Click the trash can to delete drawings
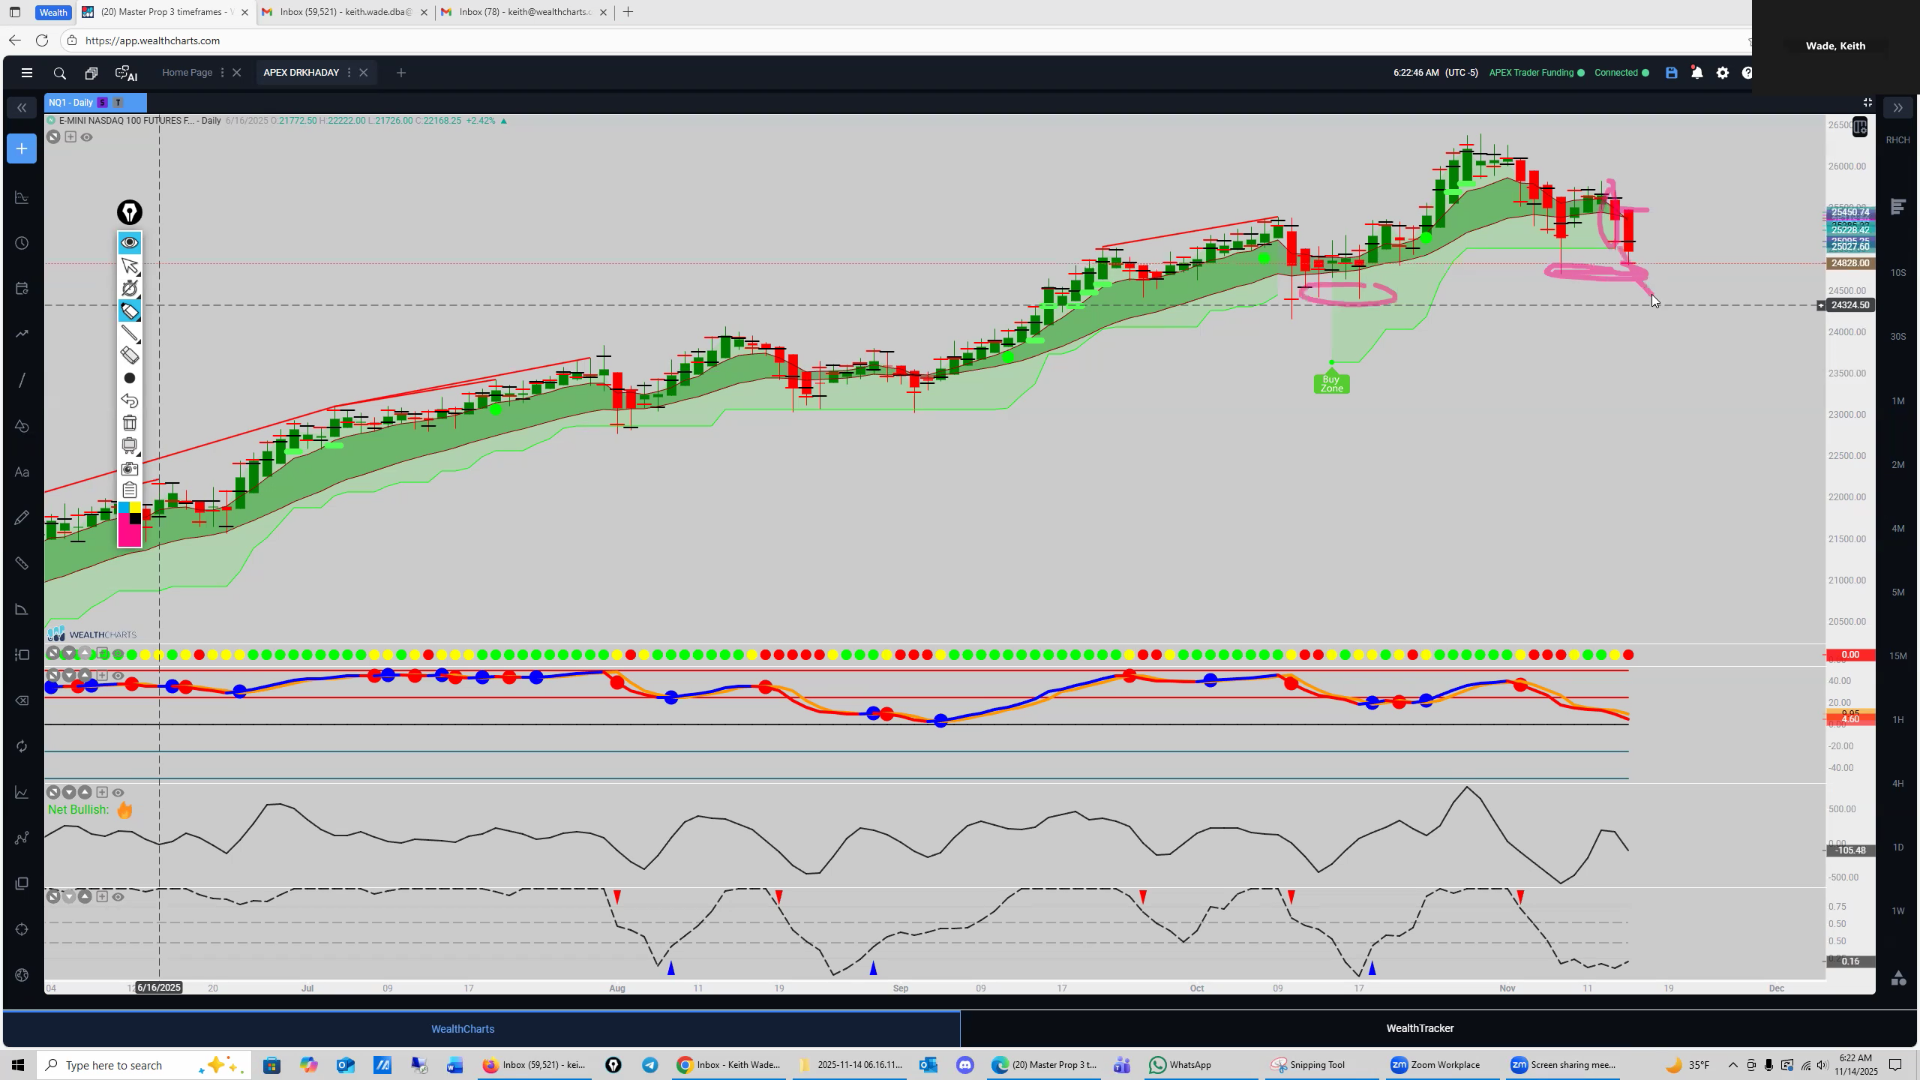This screenshot has width=1920, height=1080. point(130,423)
